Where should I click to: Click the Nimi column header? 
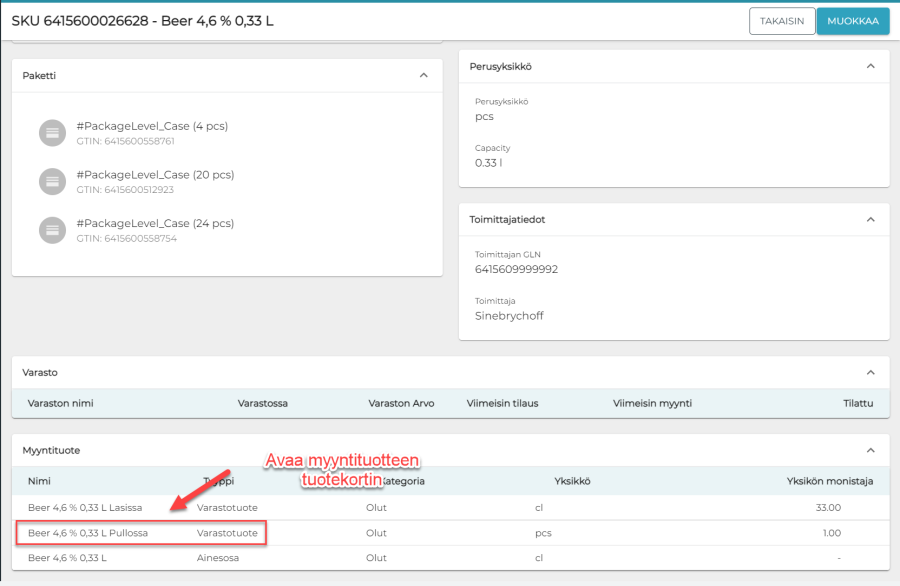[39, 481]
